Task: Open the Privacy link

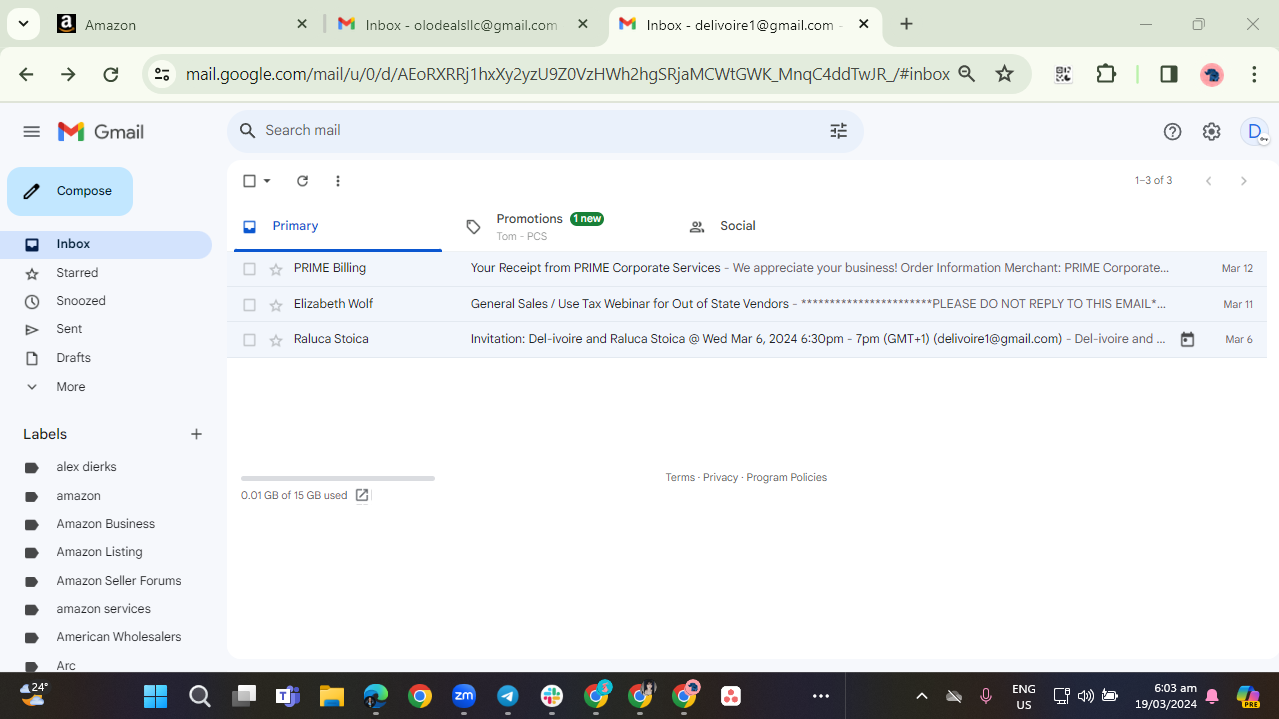Action: (x=720, y=478)
